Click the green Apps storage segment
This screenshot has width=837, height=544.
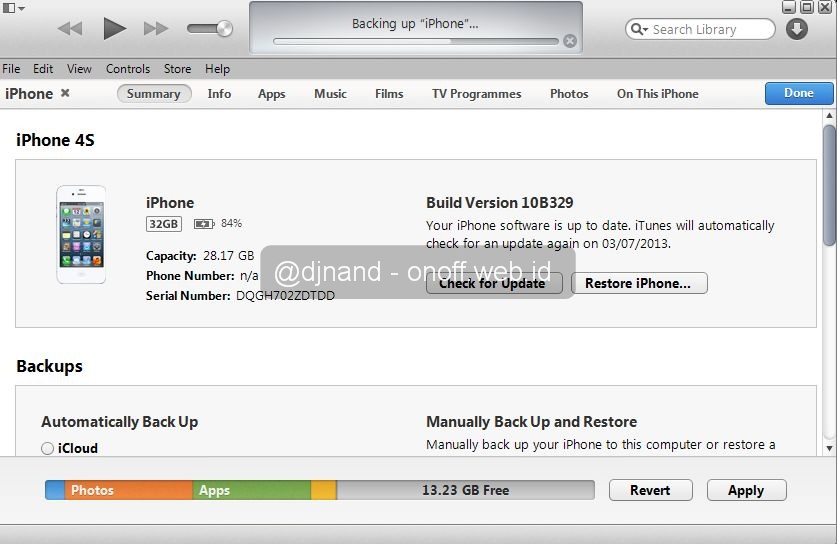(251, 490)
